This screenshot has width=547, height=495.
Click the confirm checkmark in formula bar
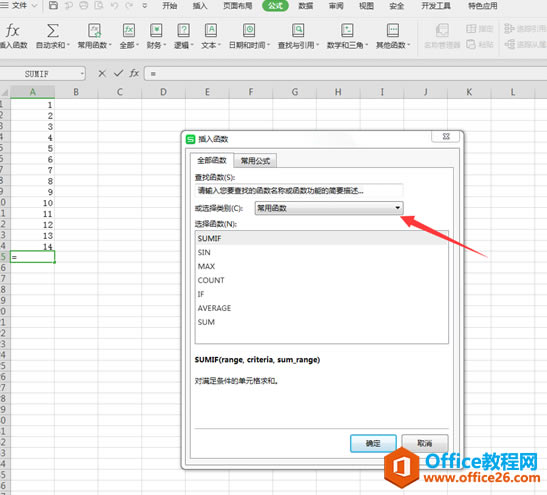(119, 73)
